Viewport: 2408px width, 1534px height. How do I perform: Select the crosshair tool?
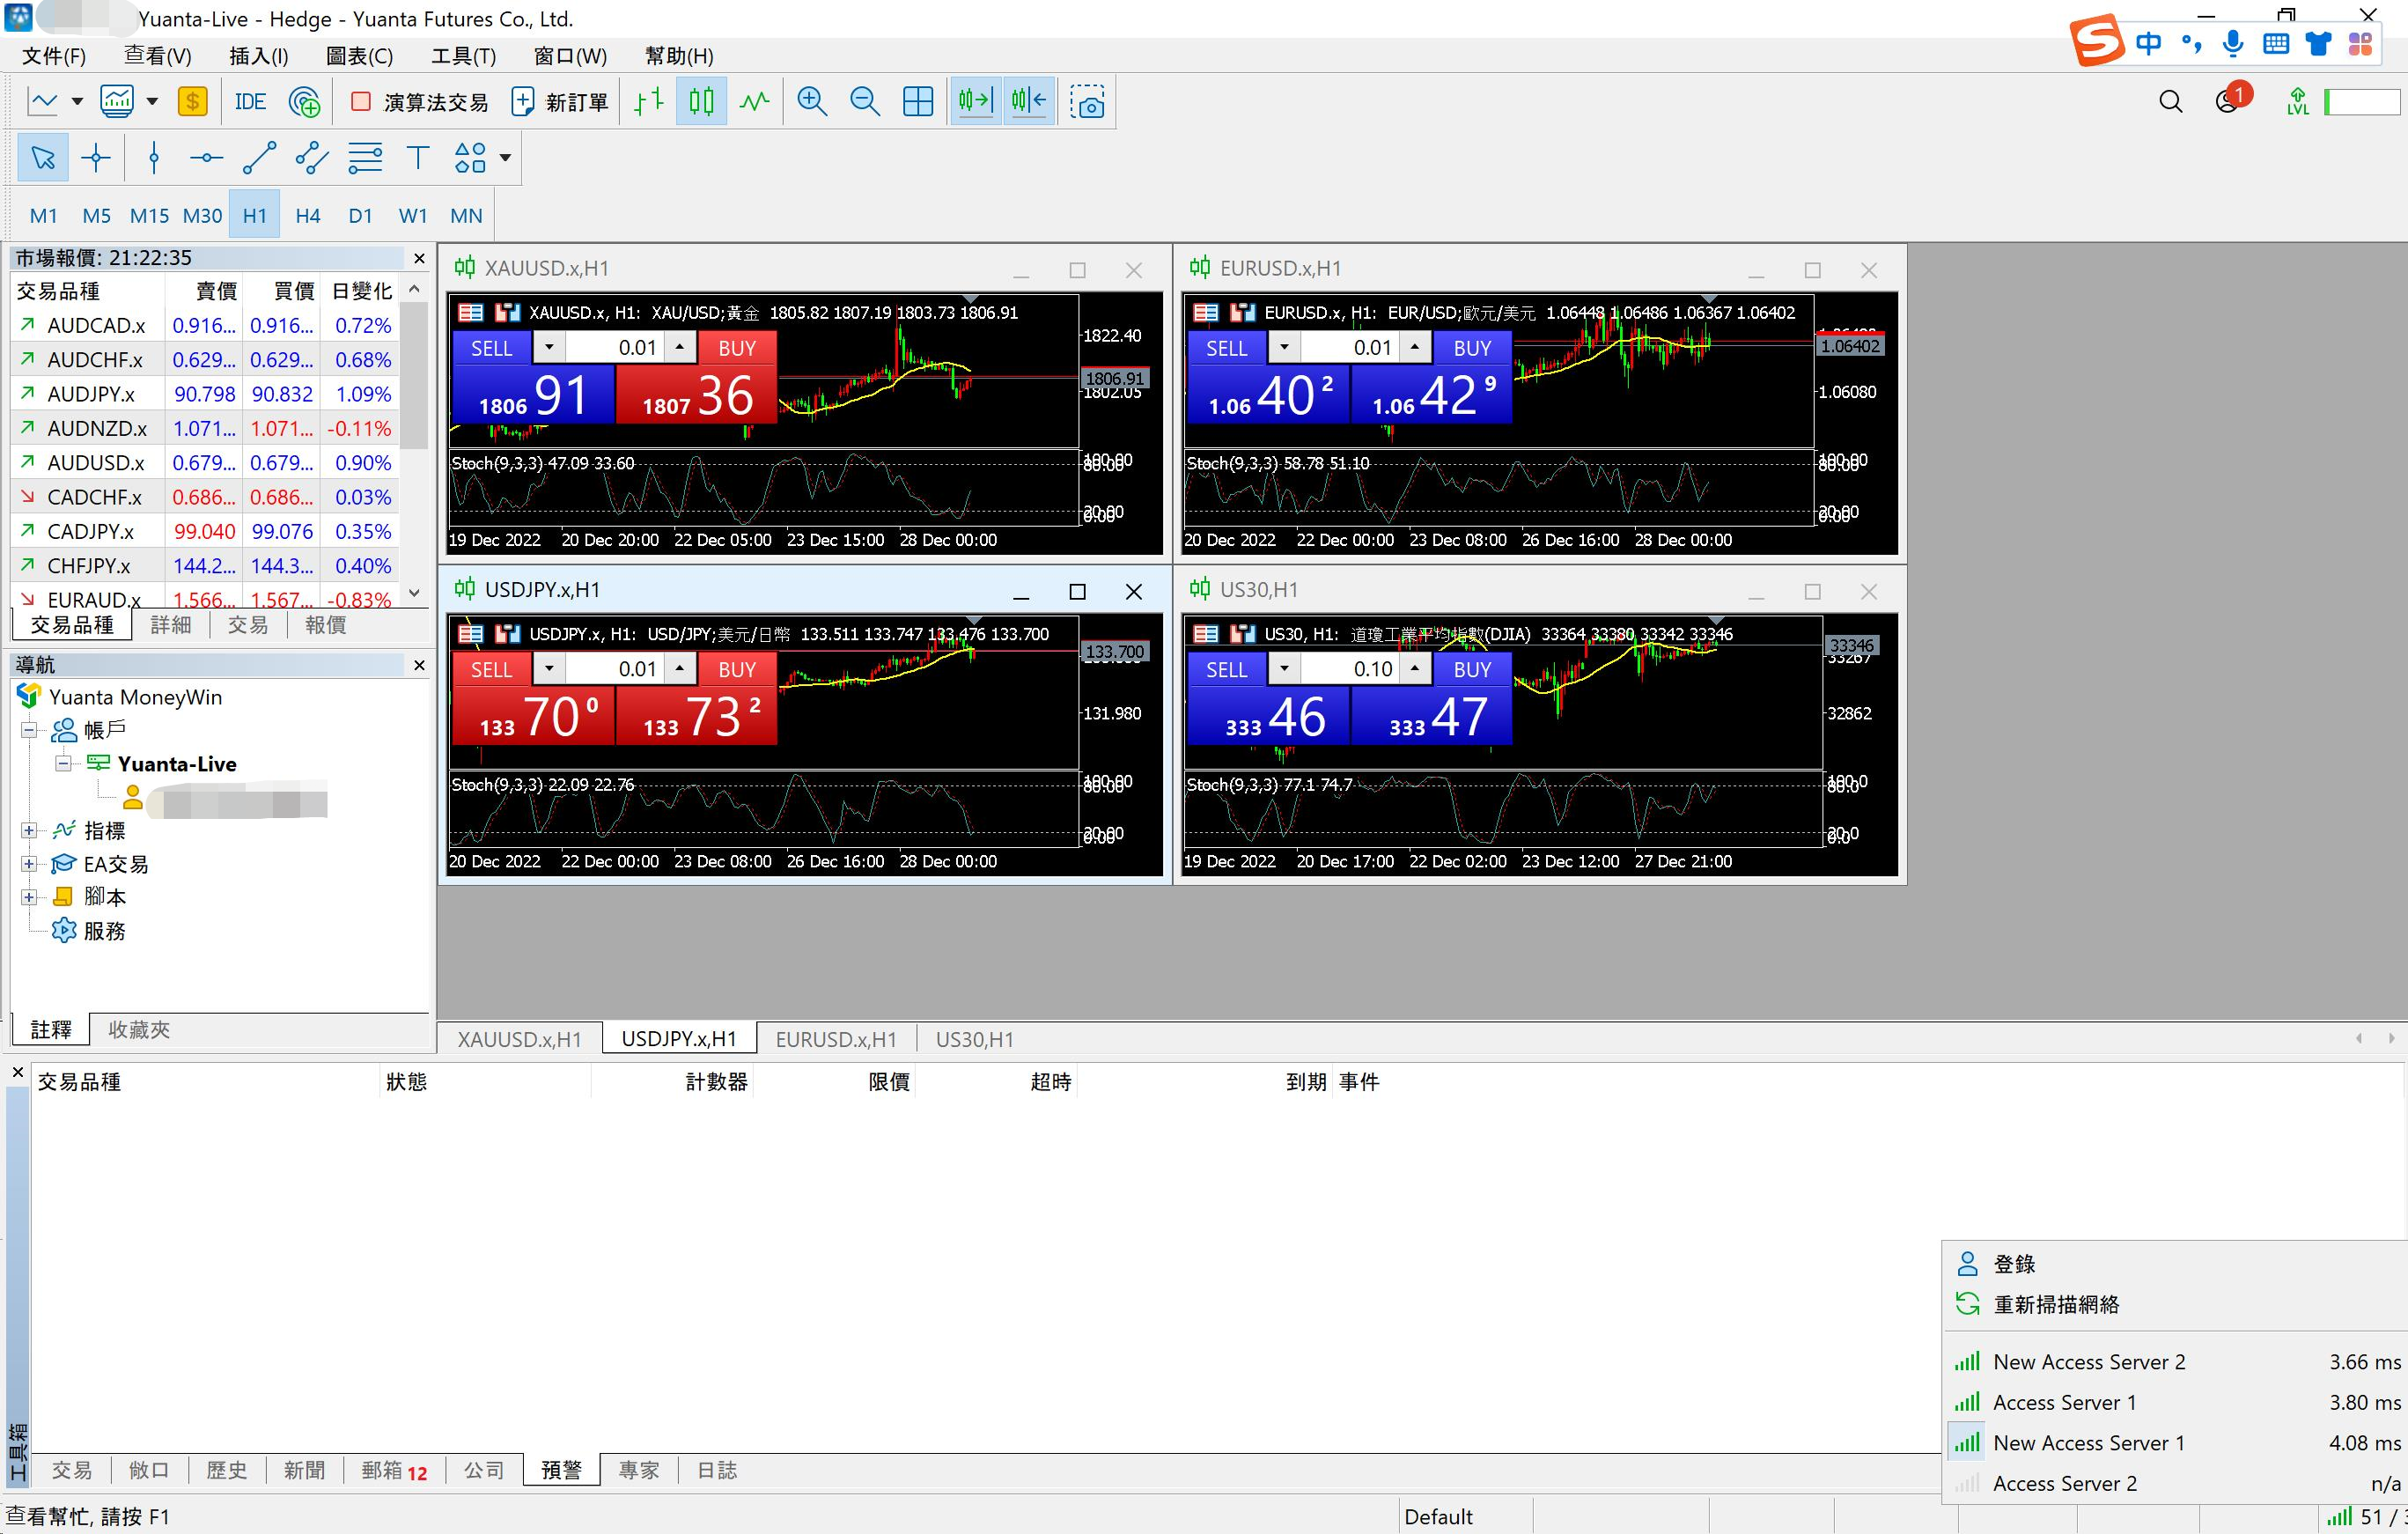tap(96, 158)
